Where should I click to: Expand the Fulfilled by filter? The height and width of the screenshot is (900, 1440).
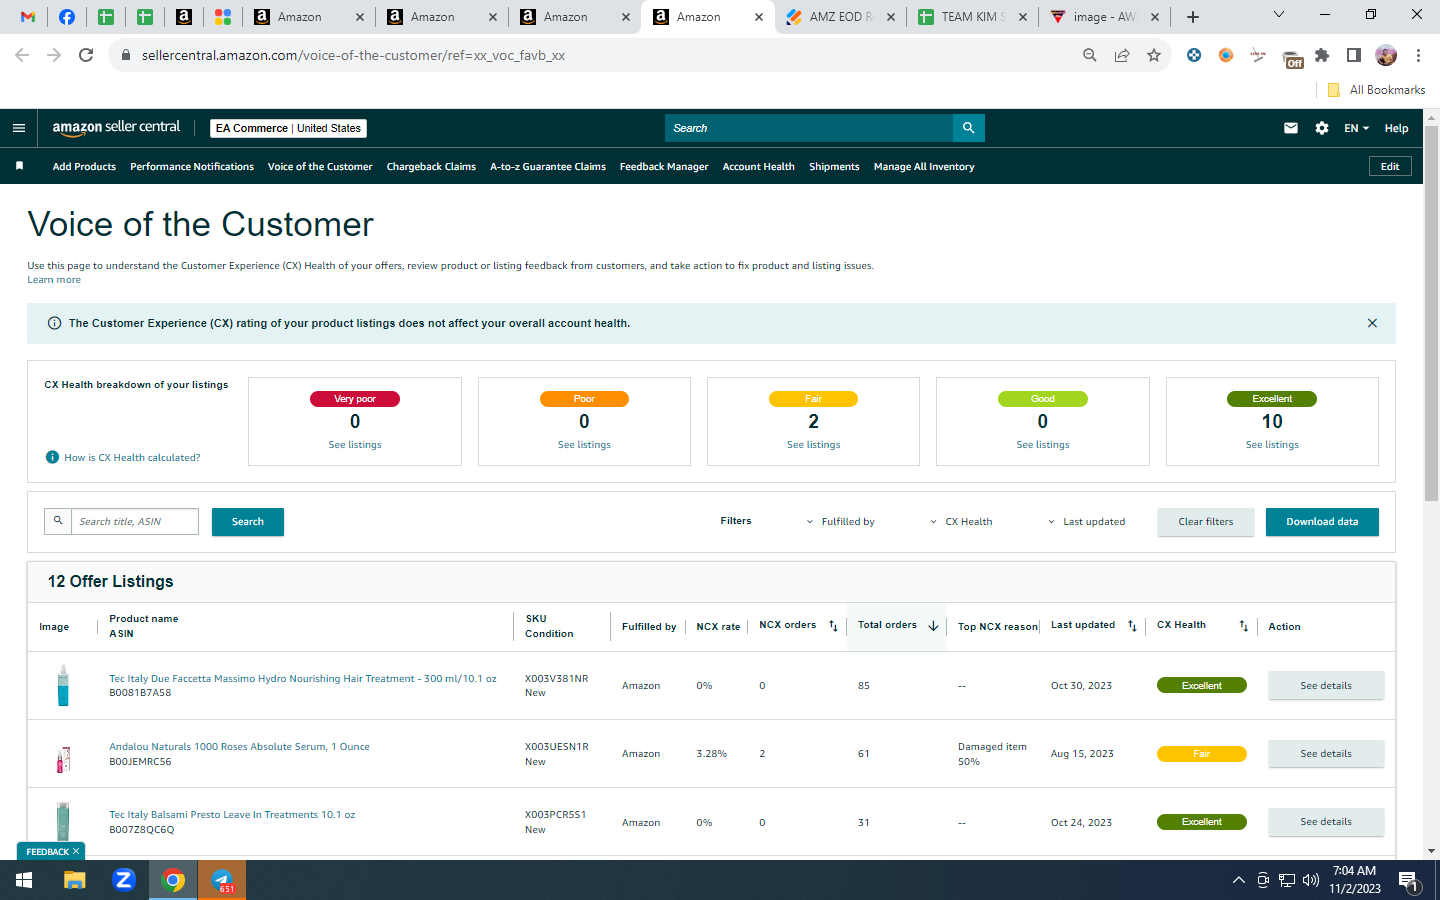(x=840, y=522)
